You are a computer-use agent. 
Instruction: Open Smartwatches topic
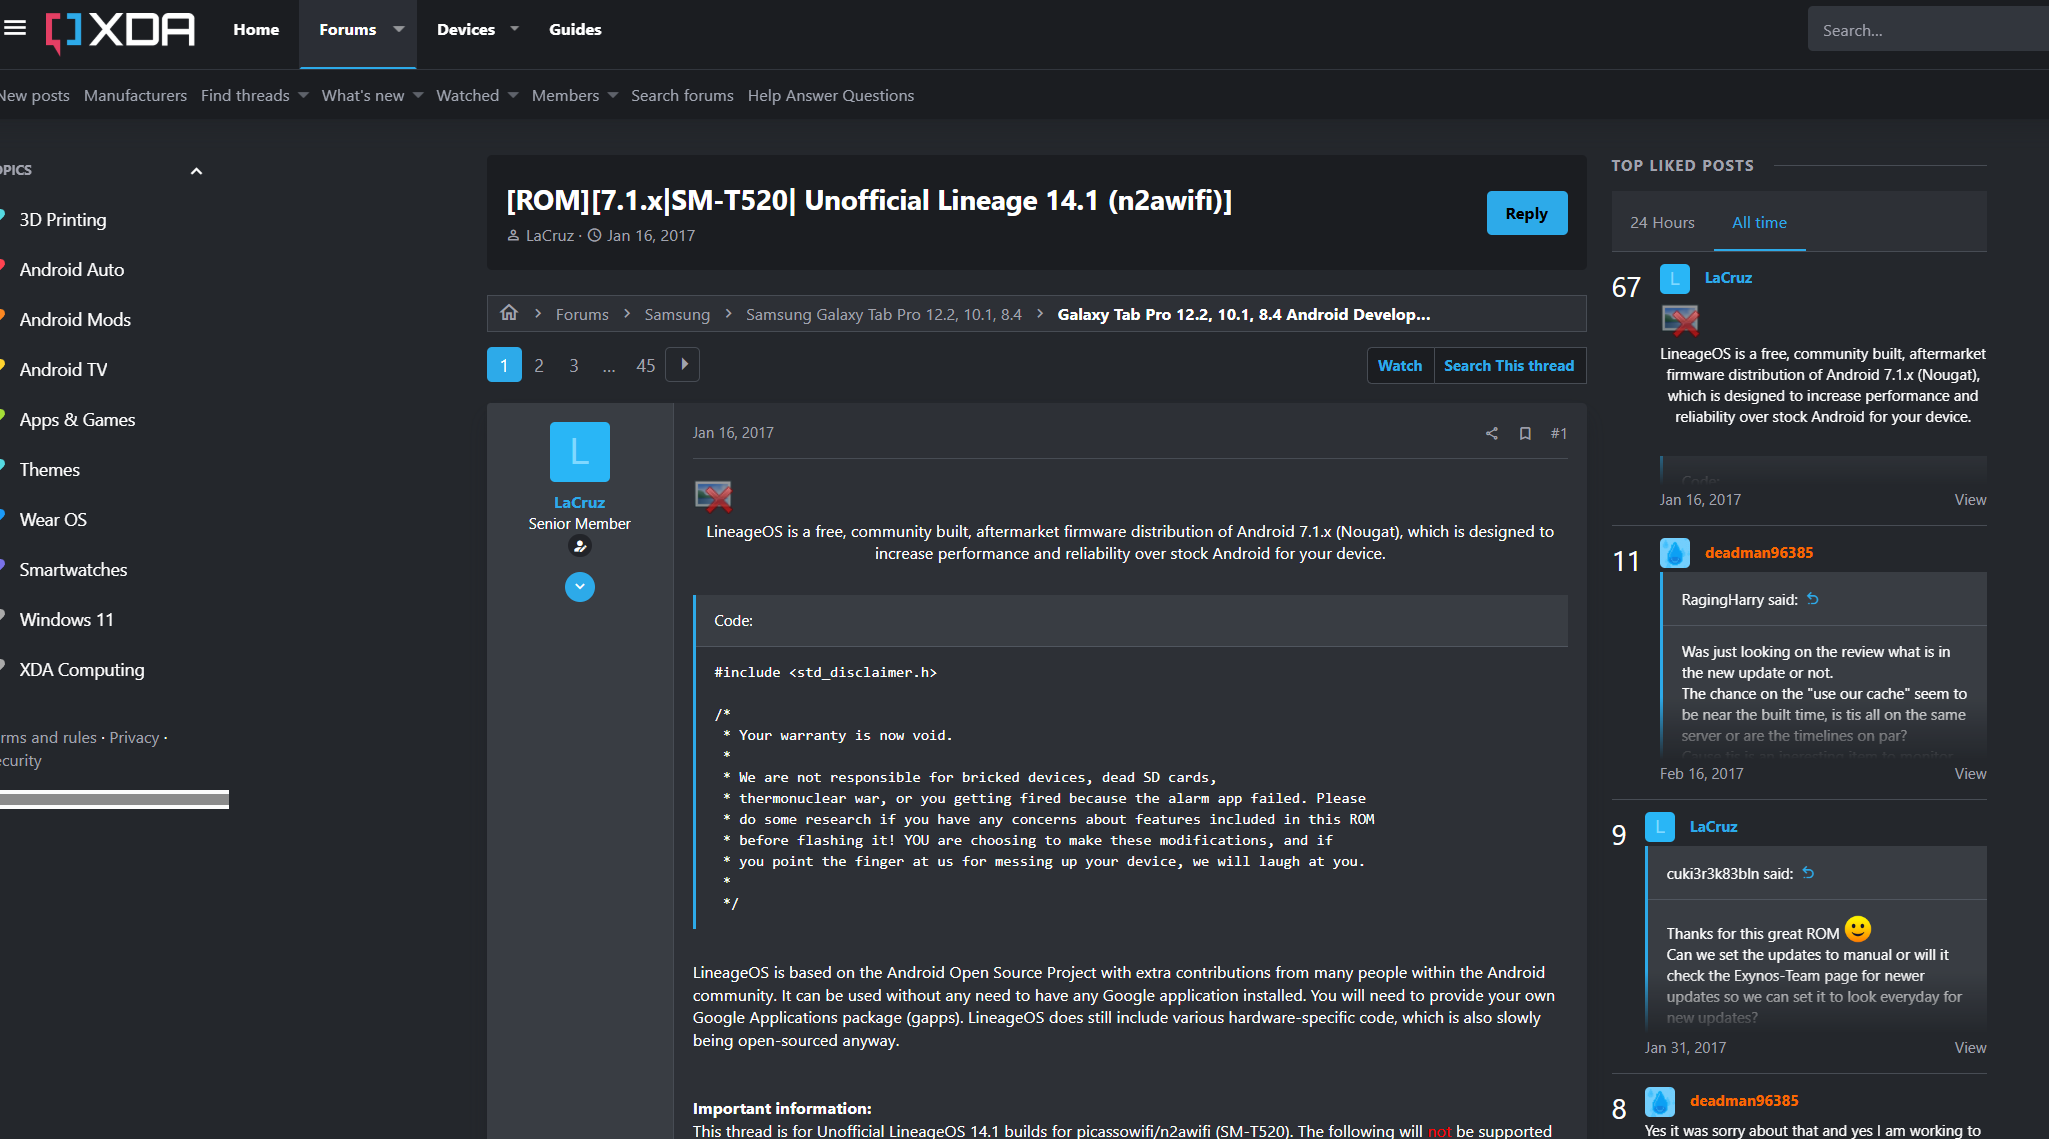click(73, 570)
